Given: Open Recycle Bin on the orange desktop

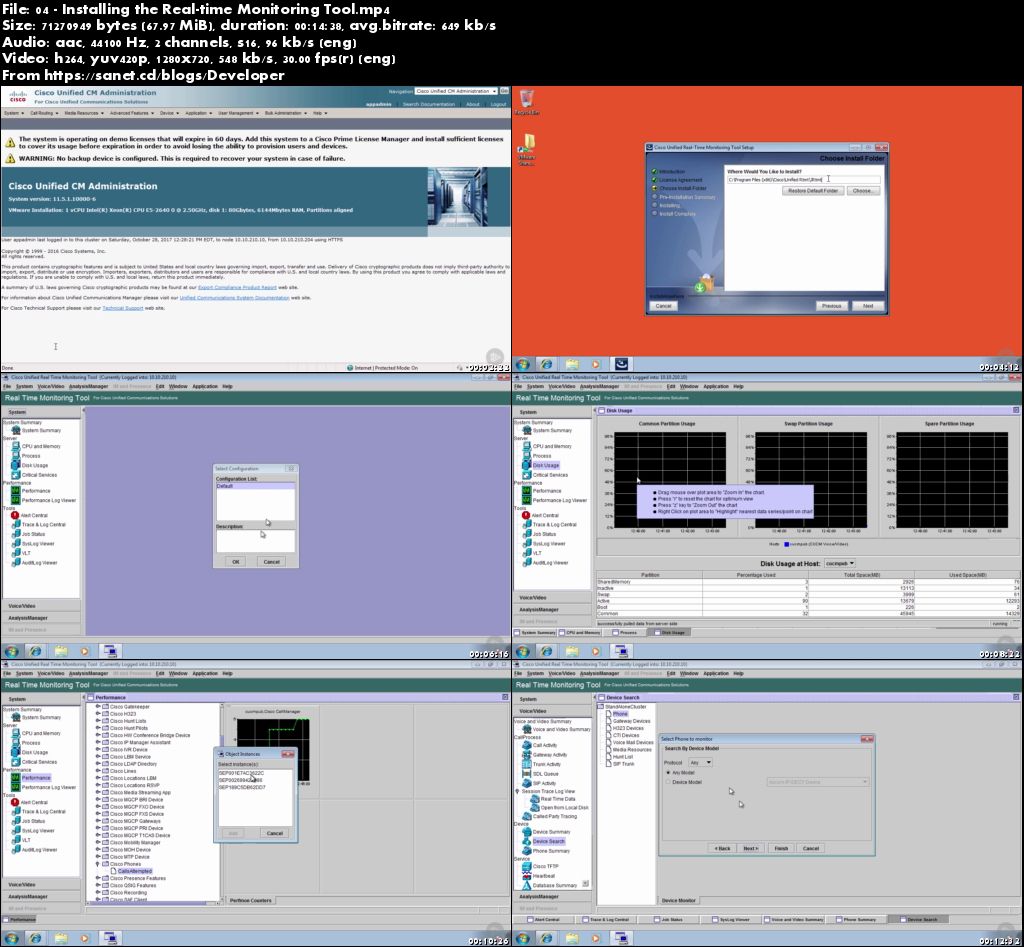Looking at the screenshot, I should (x=526, y=102).
